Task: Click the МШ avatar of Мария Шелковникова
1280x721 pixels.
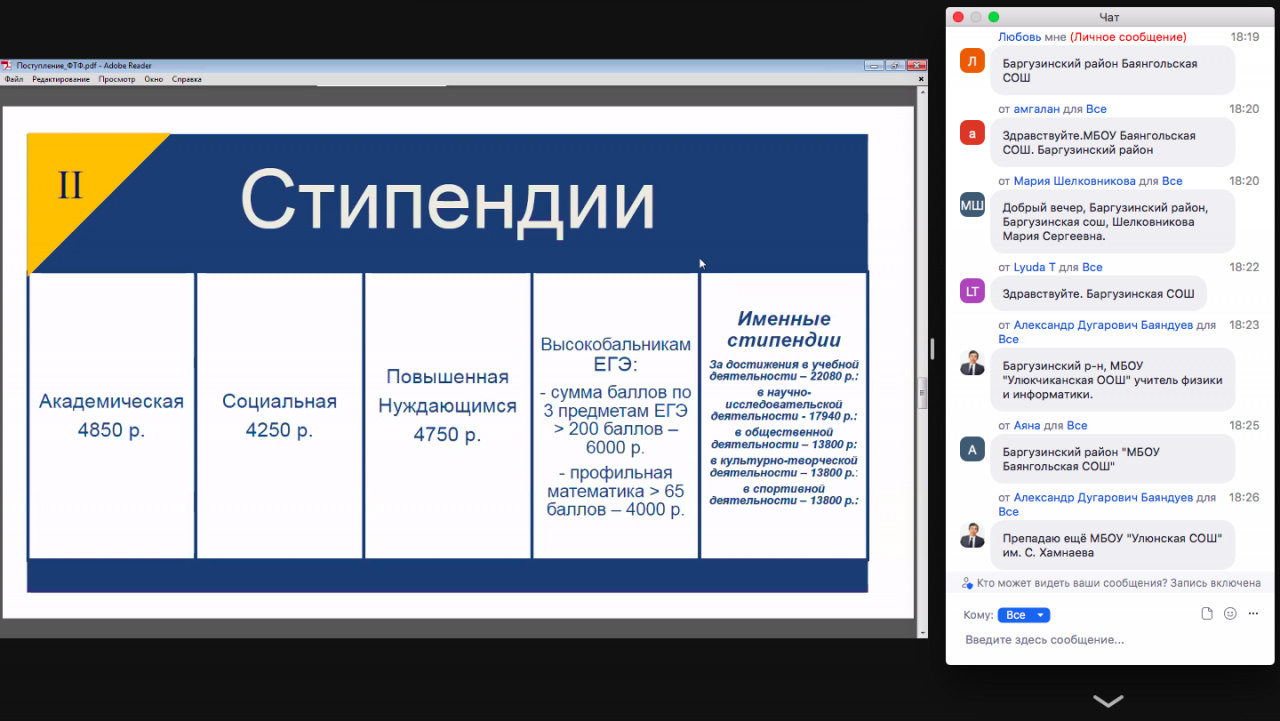Action: click(972, 205)
